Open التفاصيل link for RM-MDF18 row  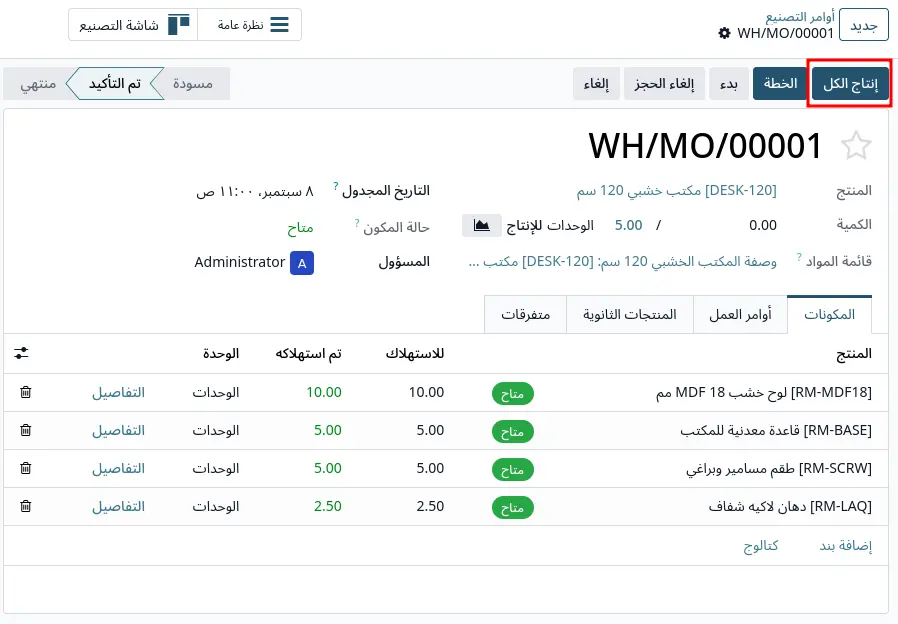pos(119,392)
